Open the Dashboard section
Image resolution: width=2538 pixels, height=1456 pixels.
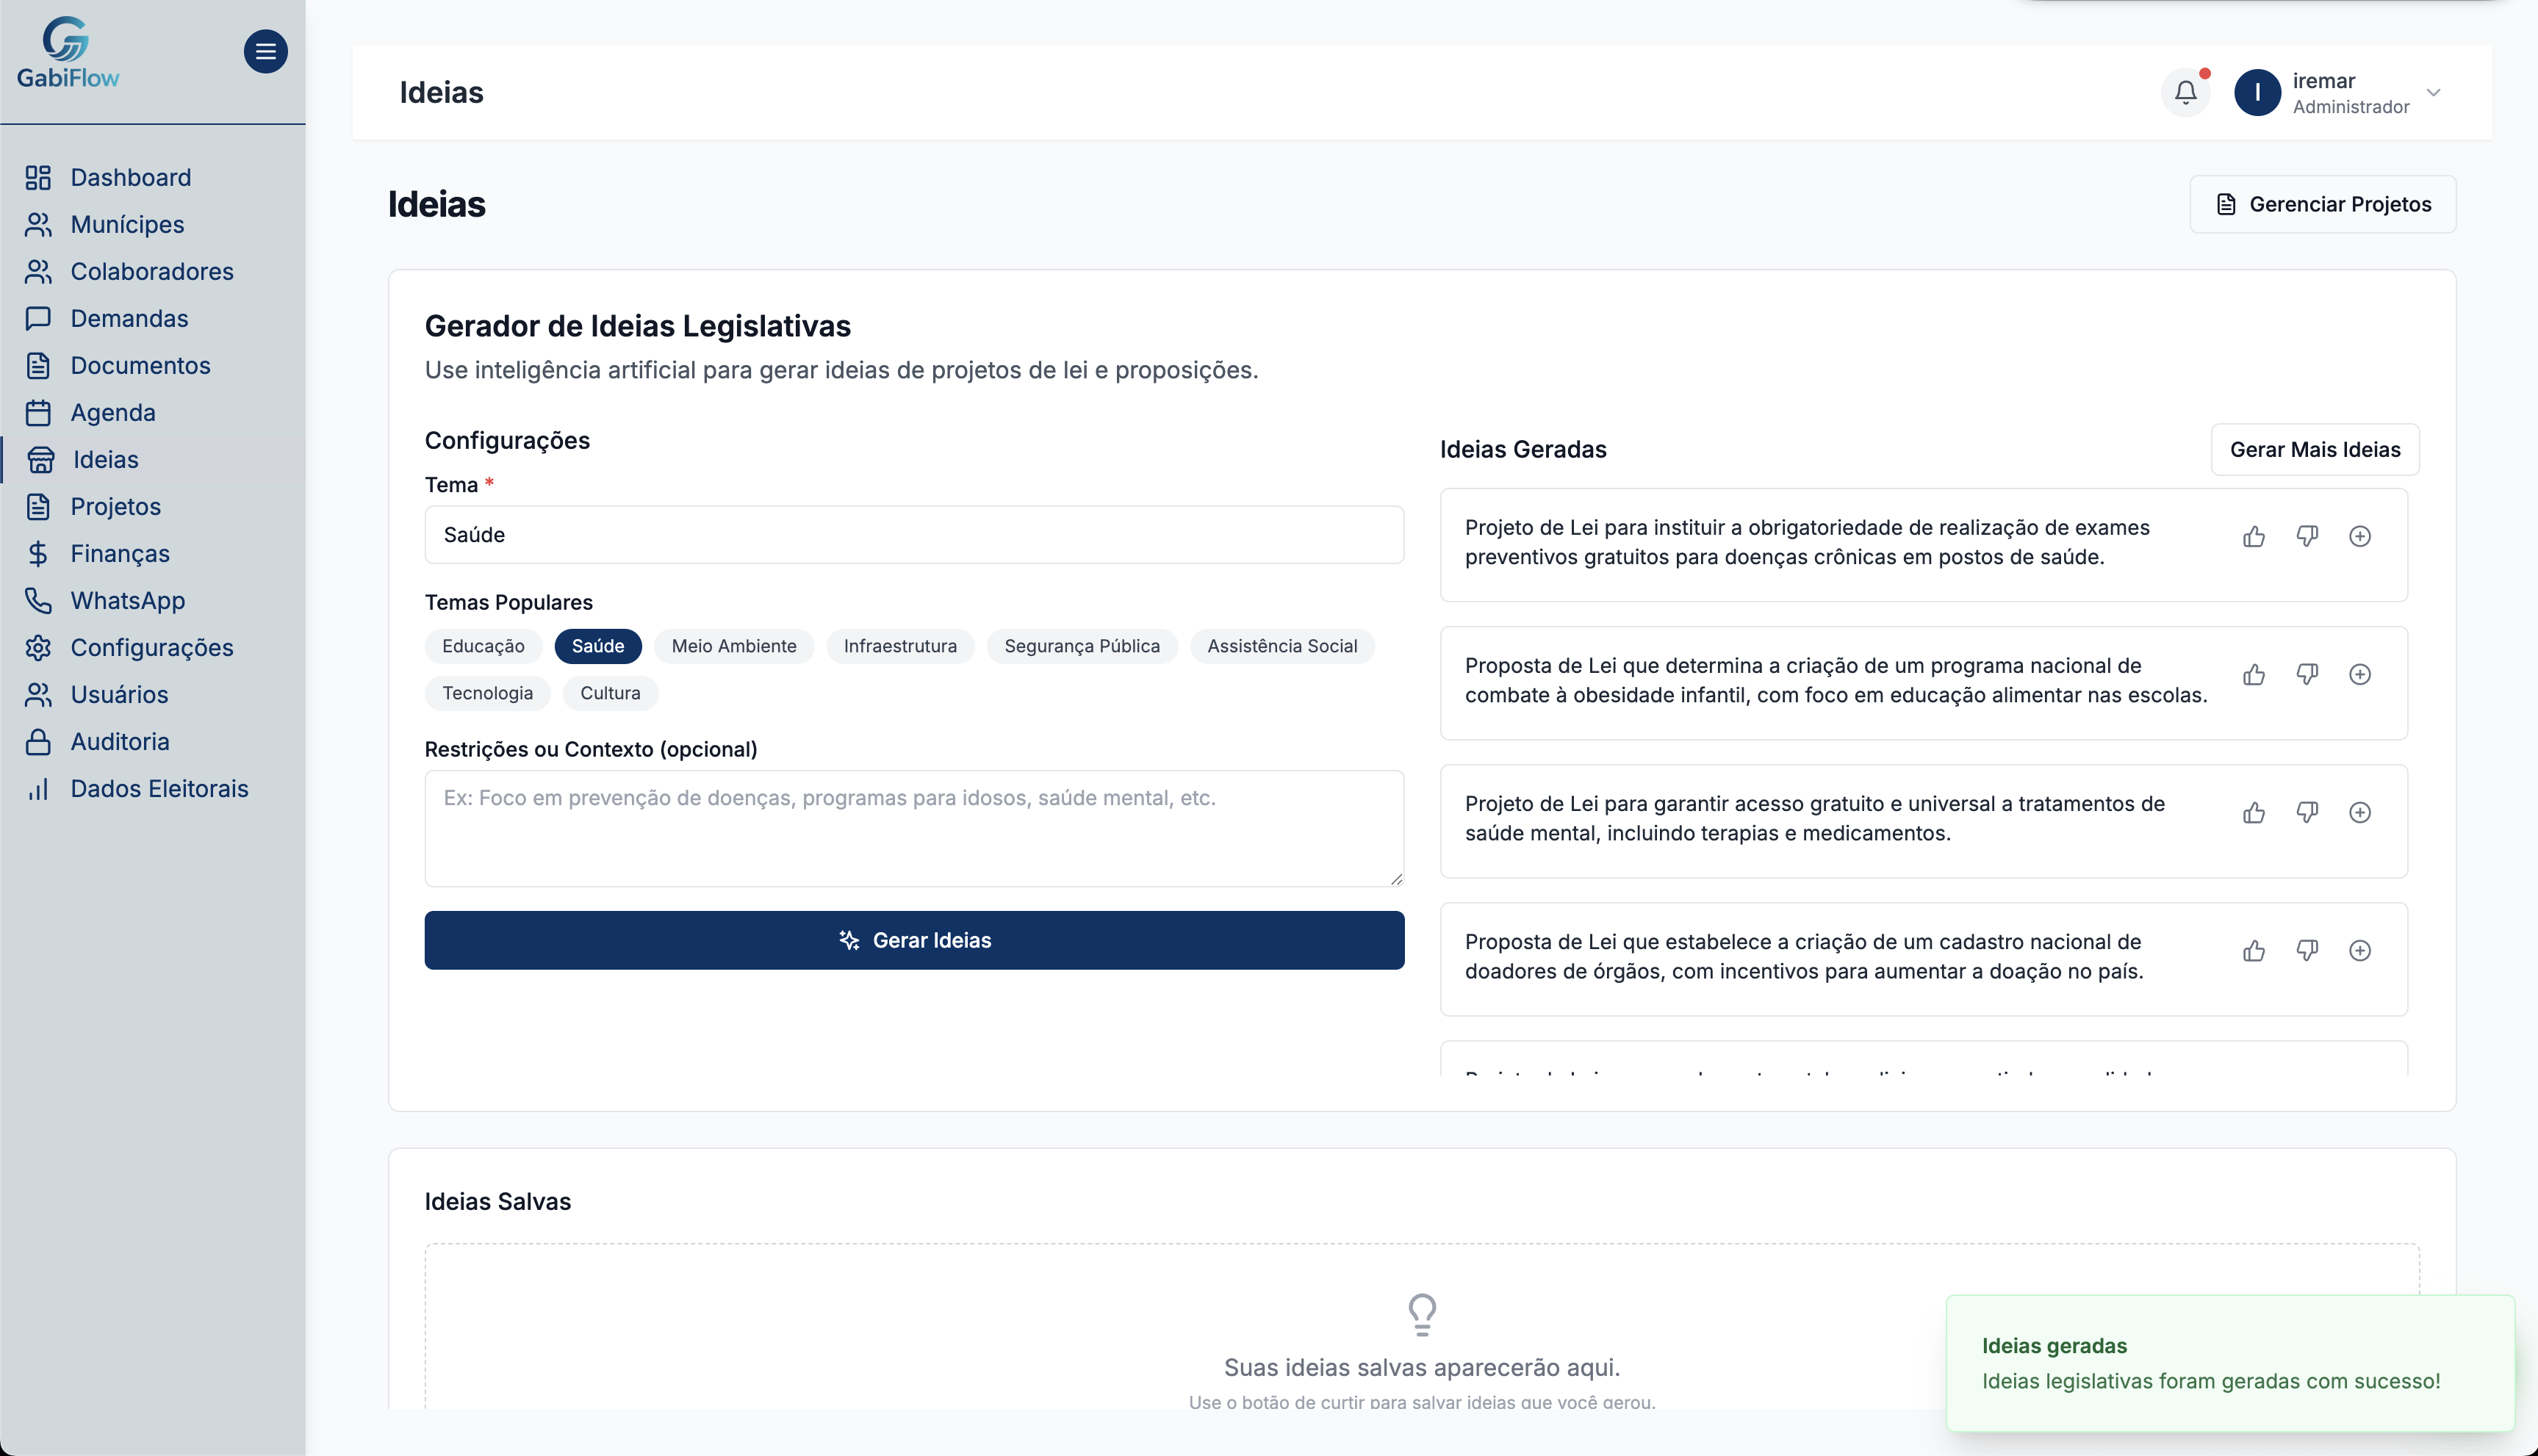pos(131,177)
